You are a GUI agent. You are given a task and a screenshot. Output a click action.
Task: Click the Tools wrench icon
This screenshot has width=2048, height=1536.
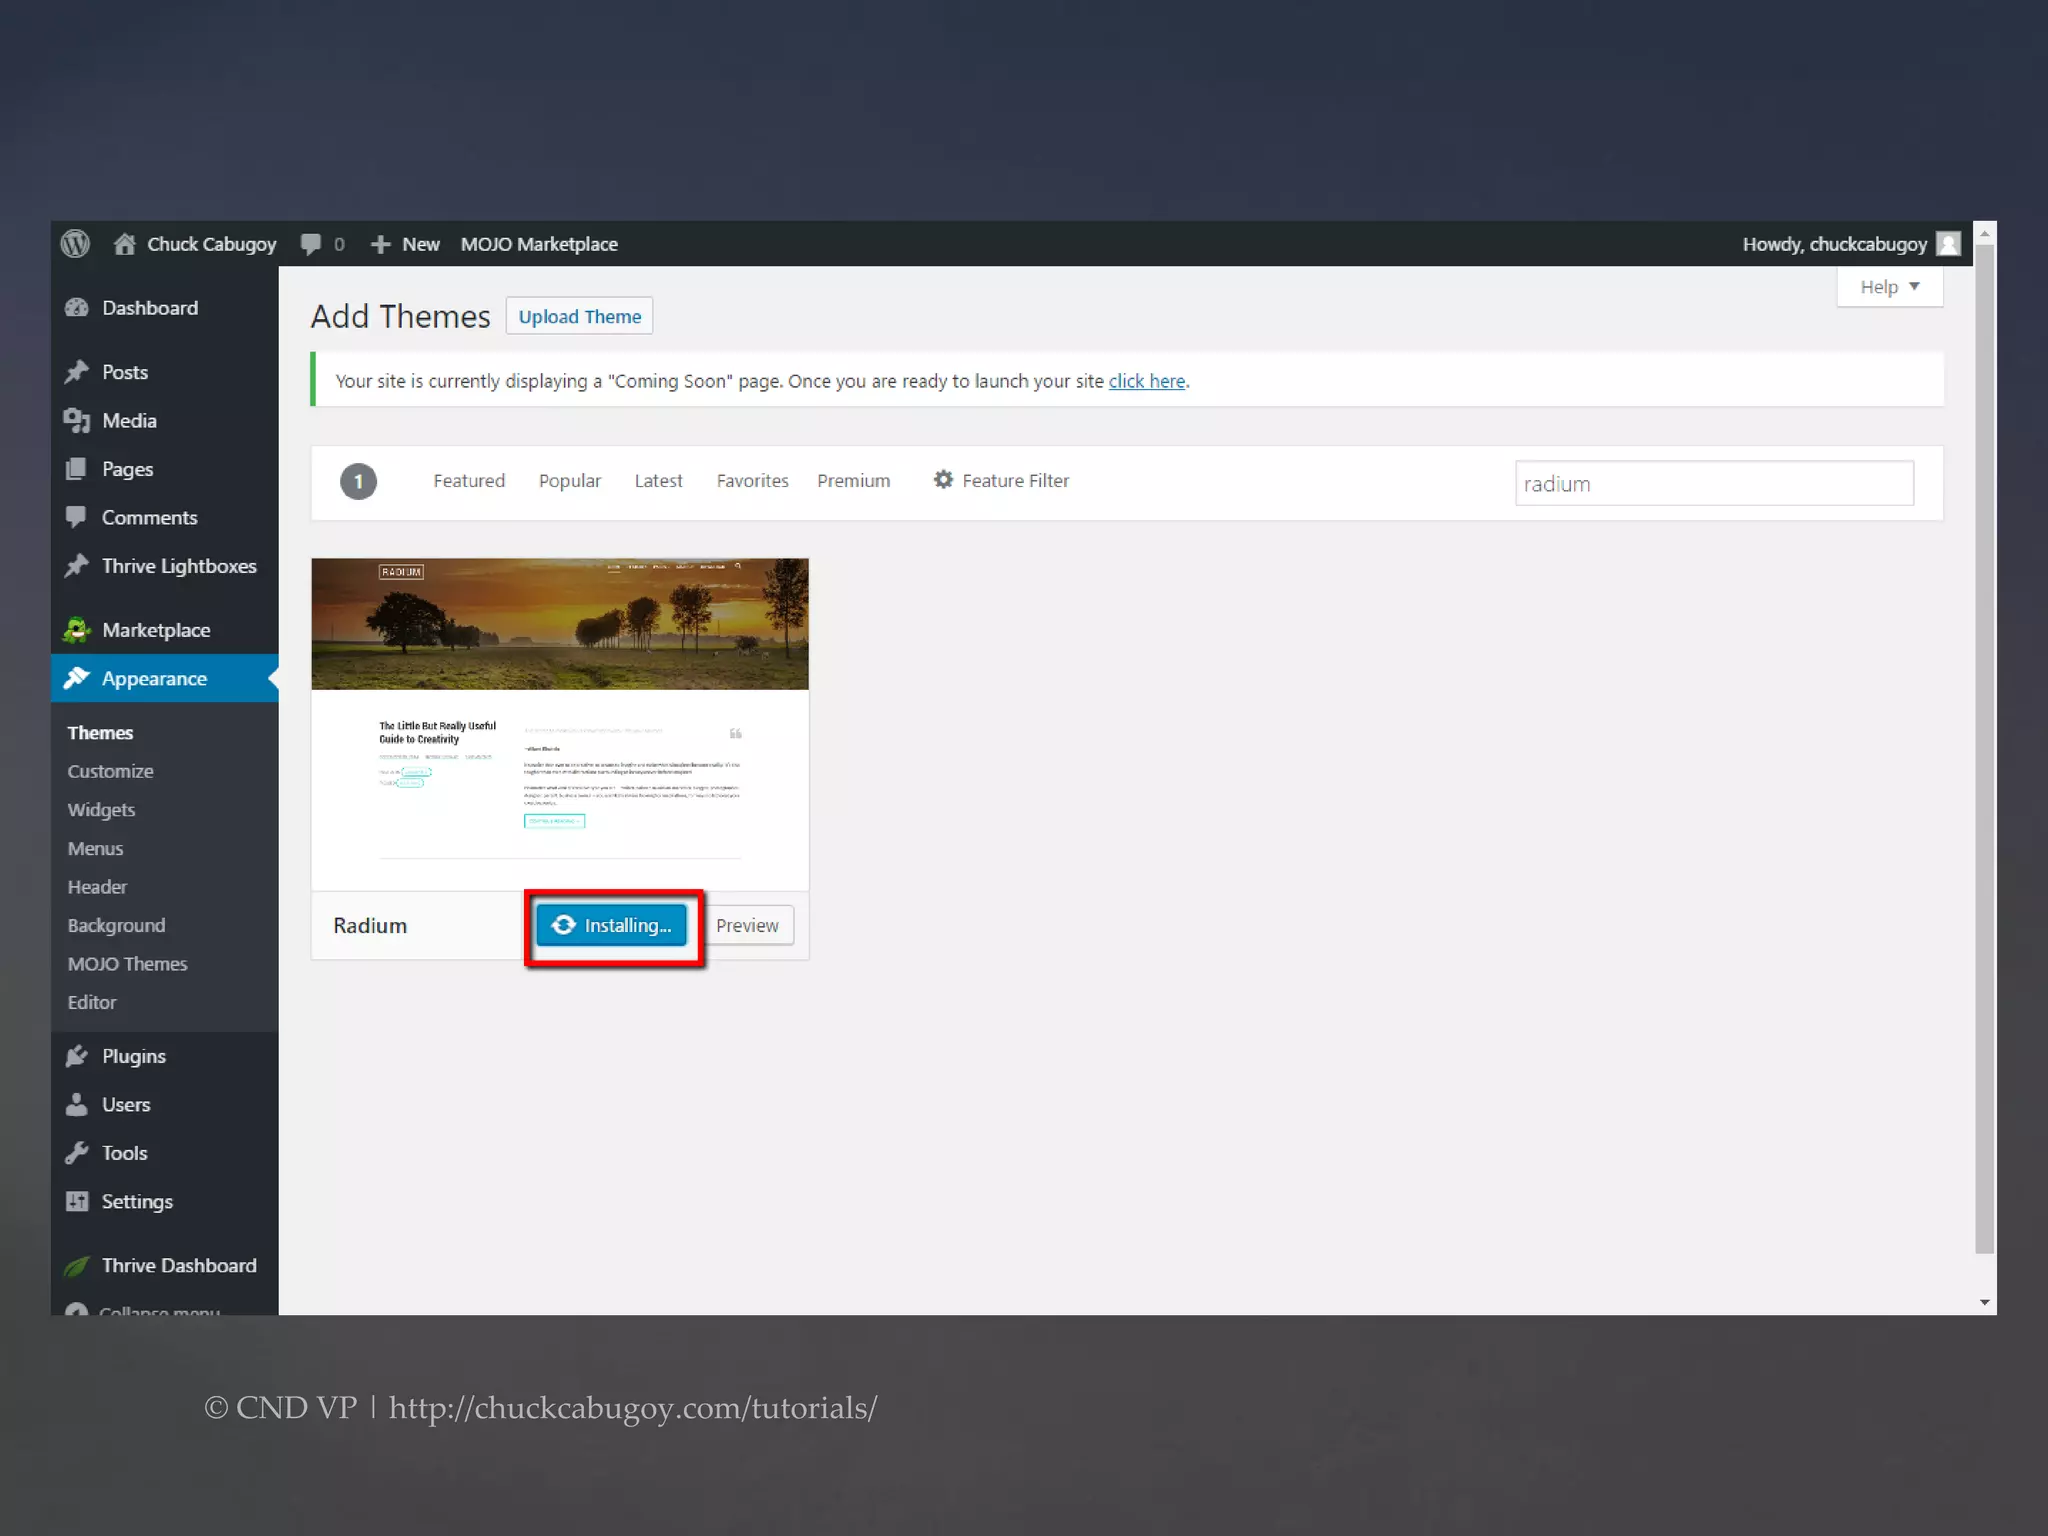77,1153
